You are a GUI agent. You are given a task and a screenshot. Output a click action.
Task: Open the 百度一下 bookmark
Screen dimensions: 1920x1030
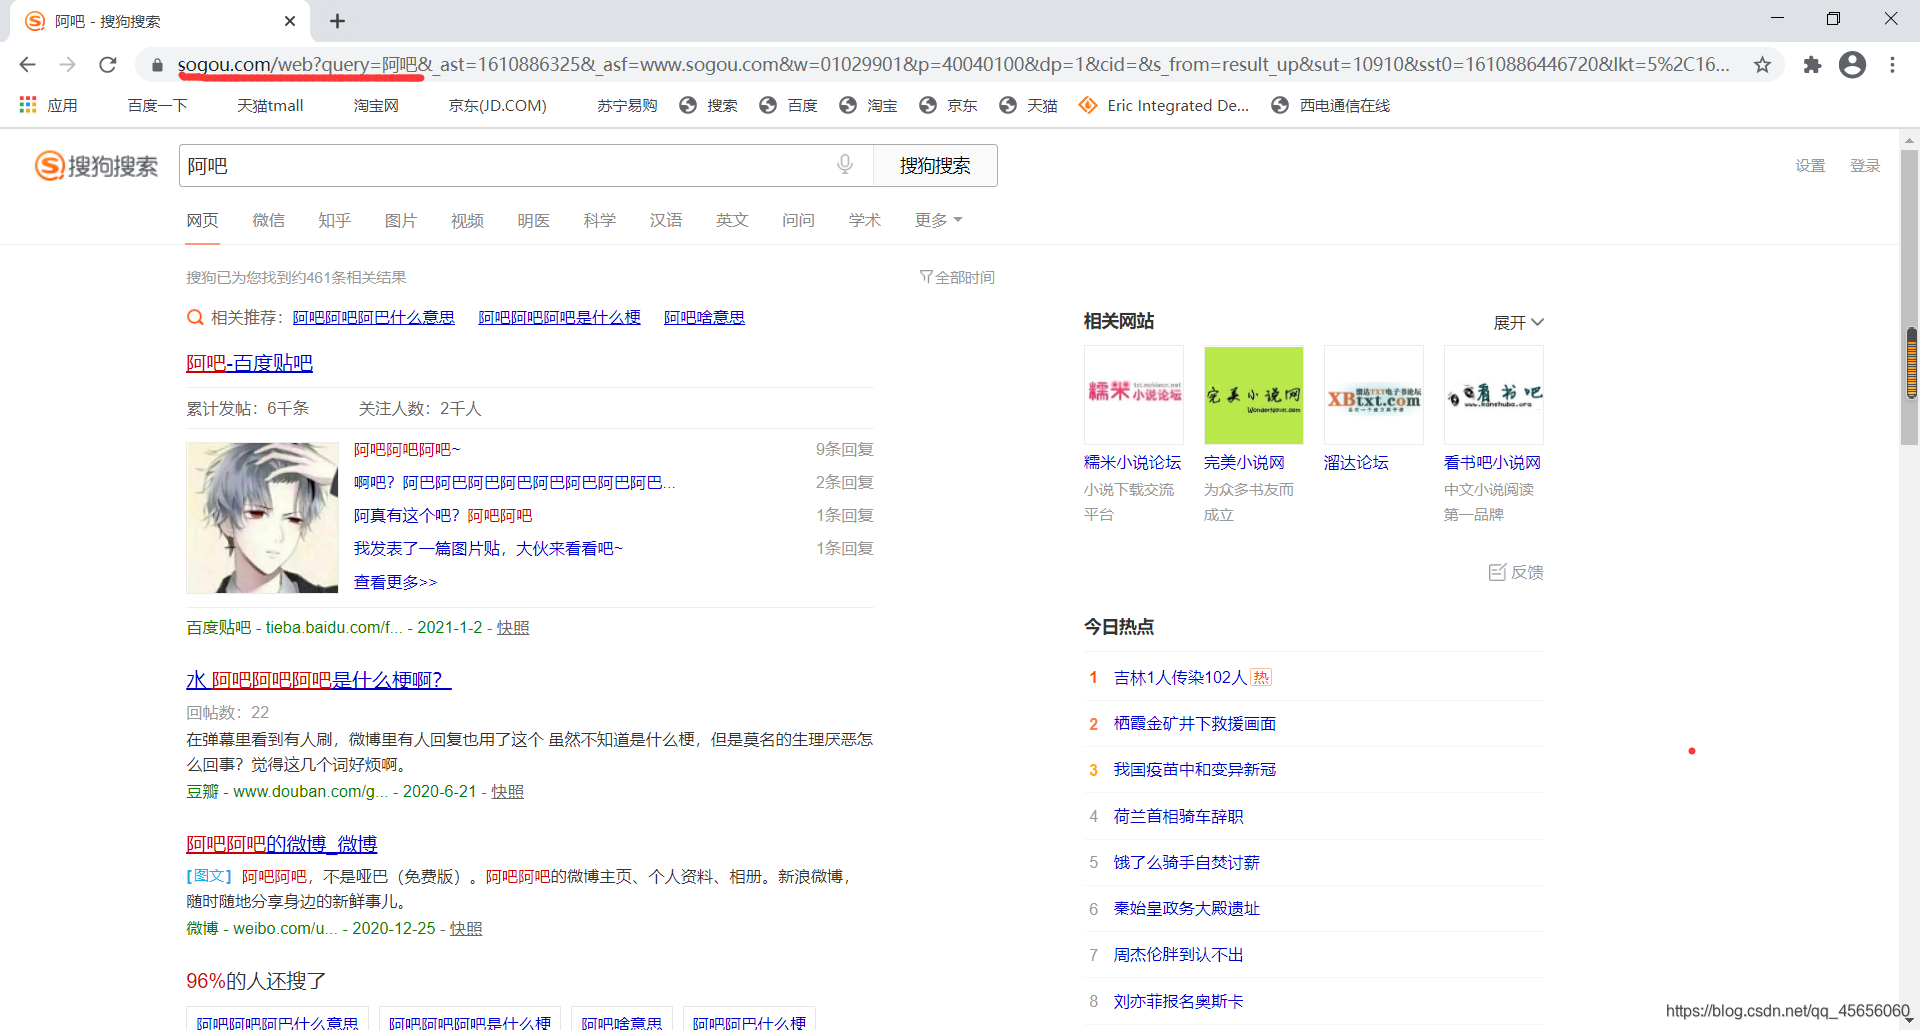tap(157, 105)
